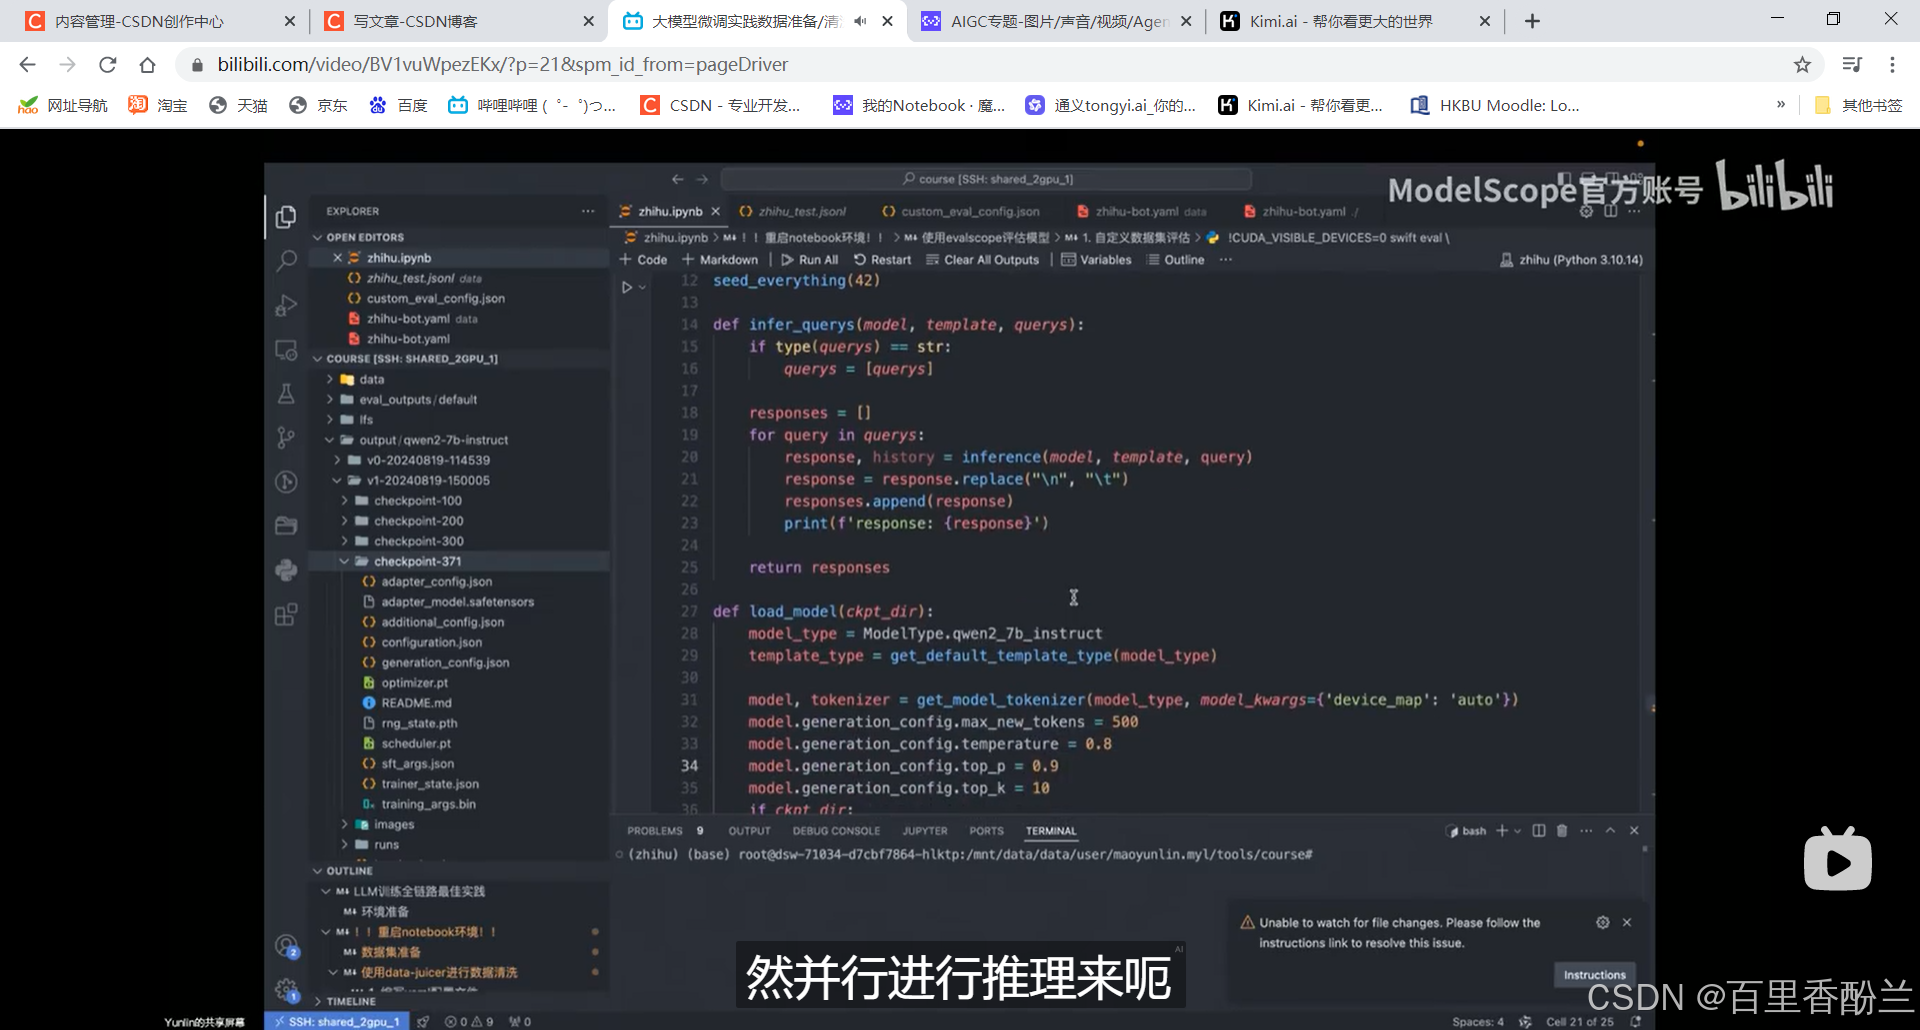The image size is (1920, 1030).
Task: Click the Restart kernel button
Action: (882, 260)
